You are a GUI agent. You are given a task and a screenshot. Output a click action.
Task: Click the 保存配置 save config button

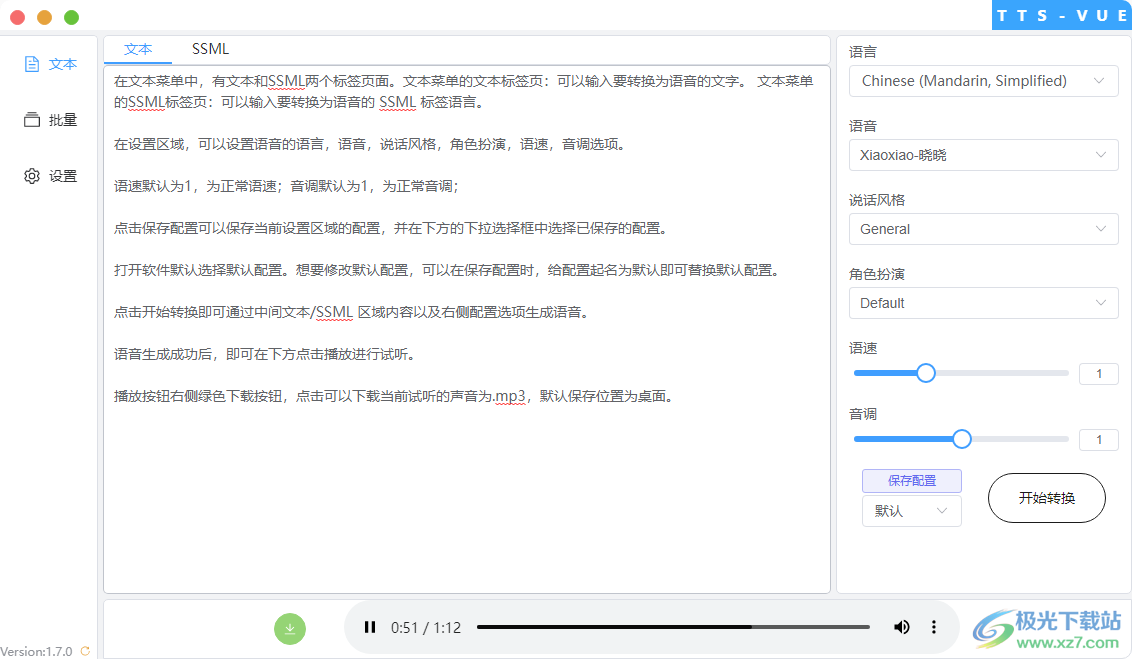911,481
